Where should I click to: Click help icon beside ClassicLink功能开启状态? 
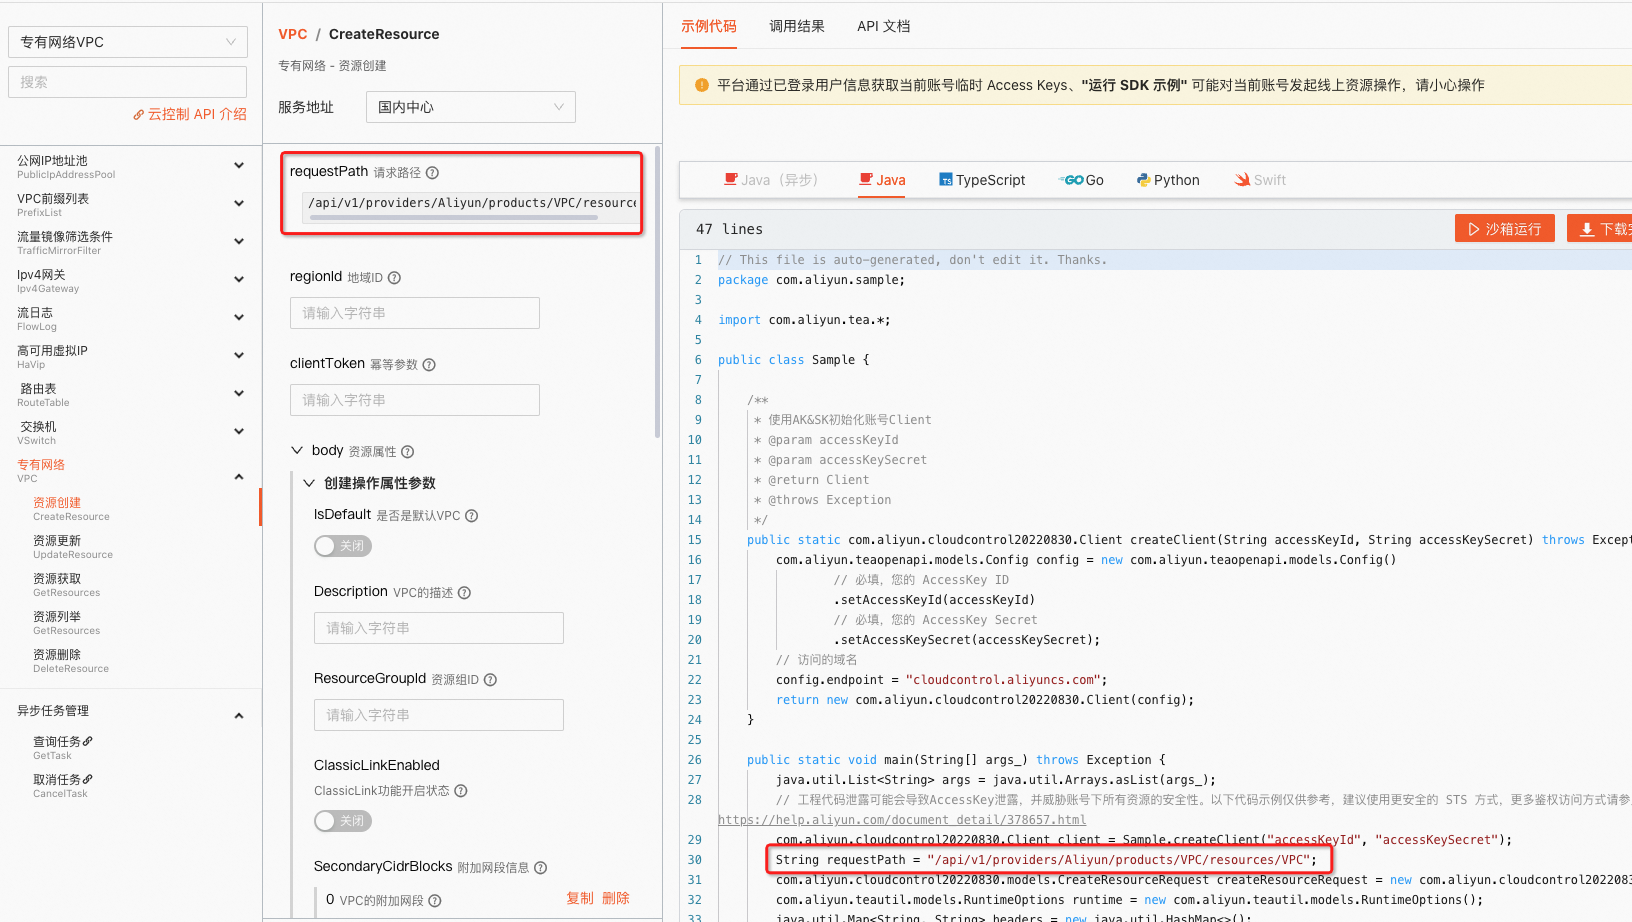coord(461,791)
